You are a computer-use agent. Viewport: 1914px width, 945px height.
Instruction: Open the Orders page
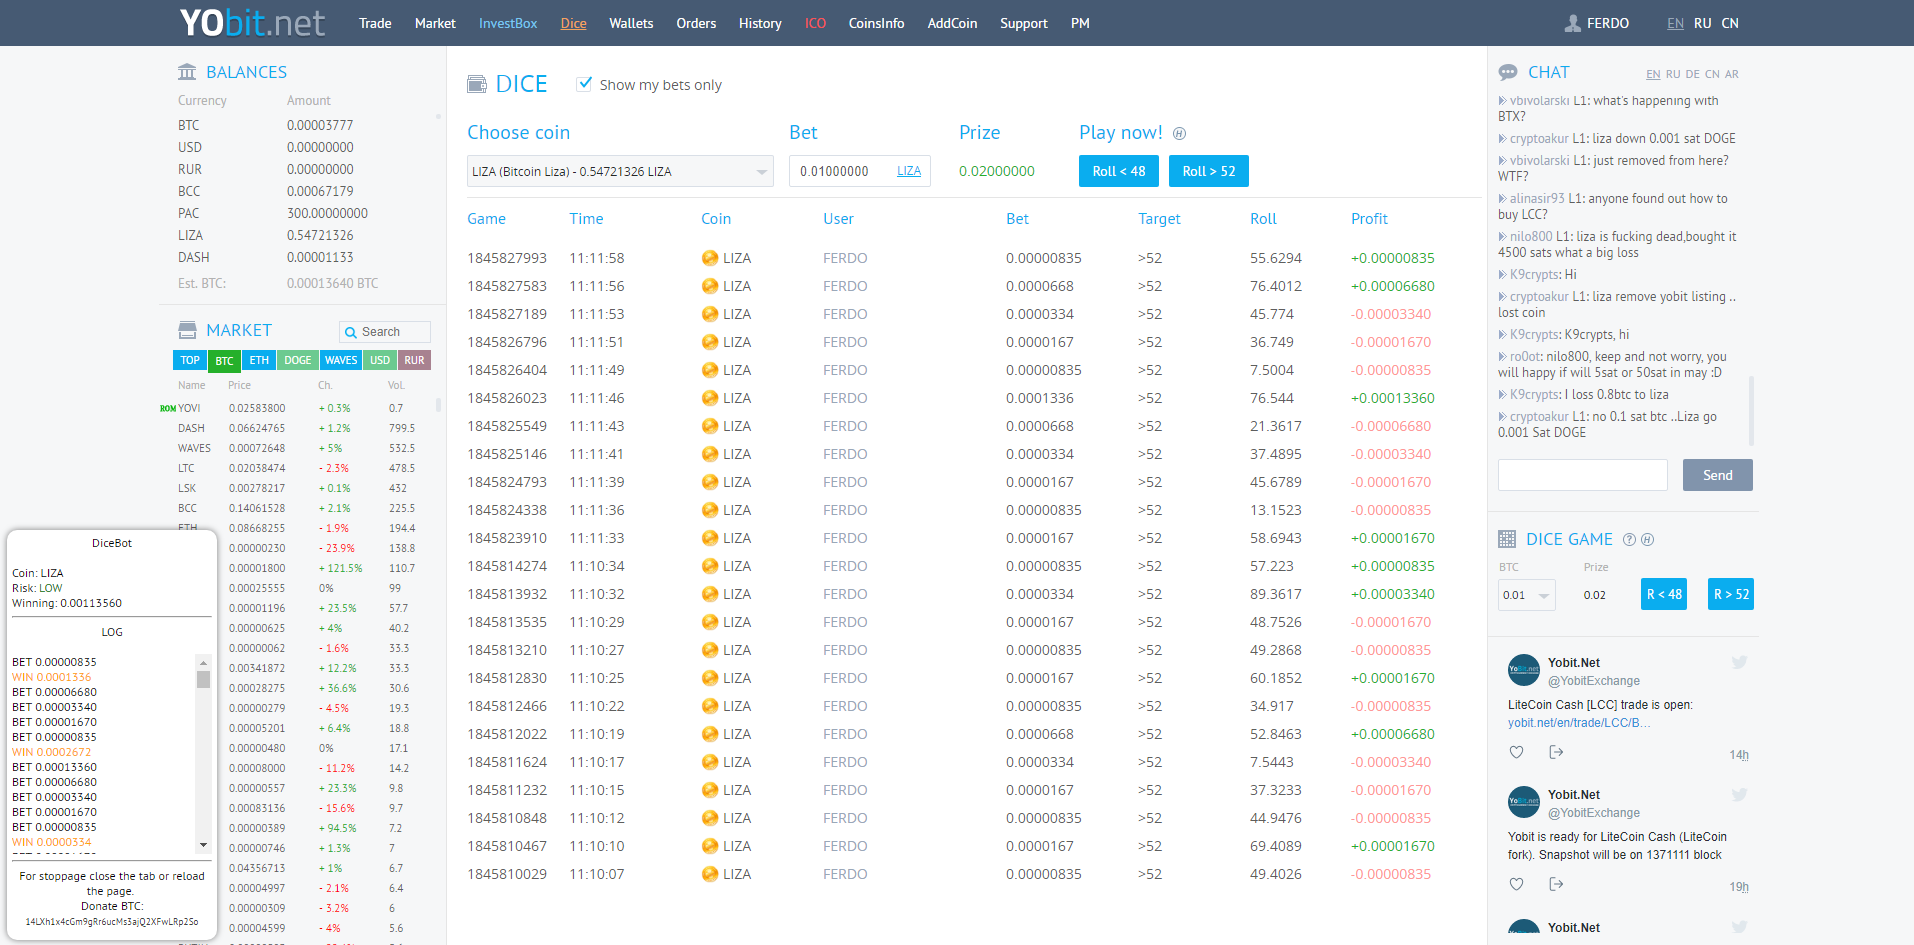point(696,23)
